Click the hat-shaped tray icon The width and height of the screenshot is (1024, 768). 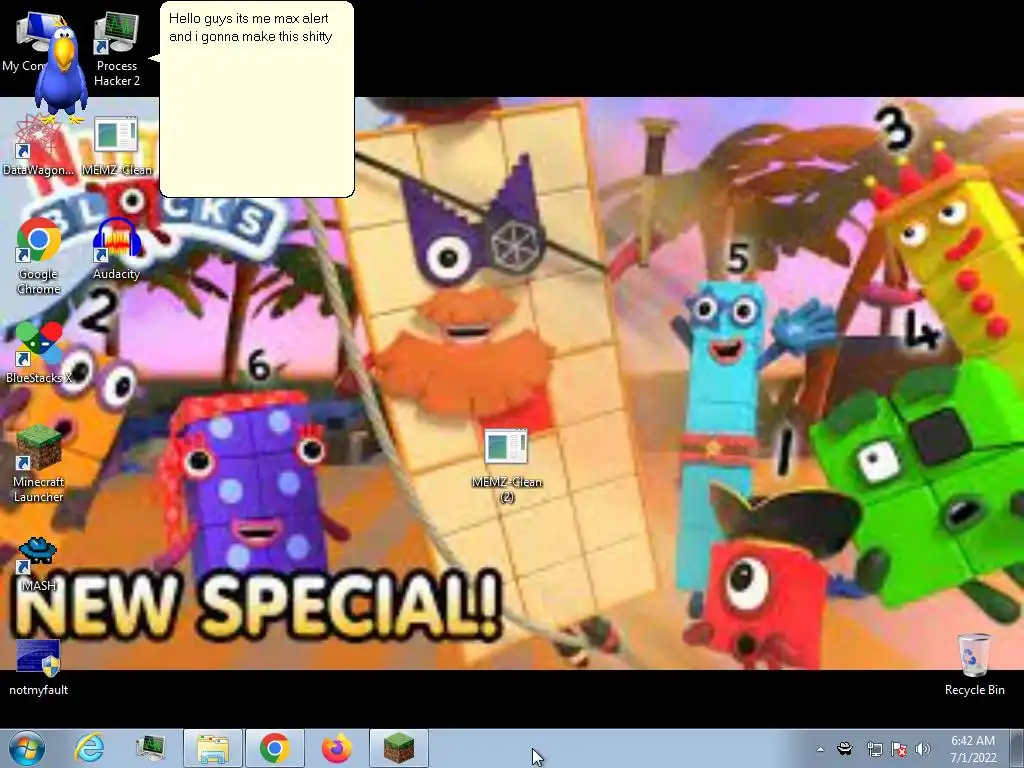[x=845, y=748]
